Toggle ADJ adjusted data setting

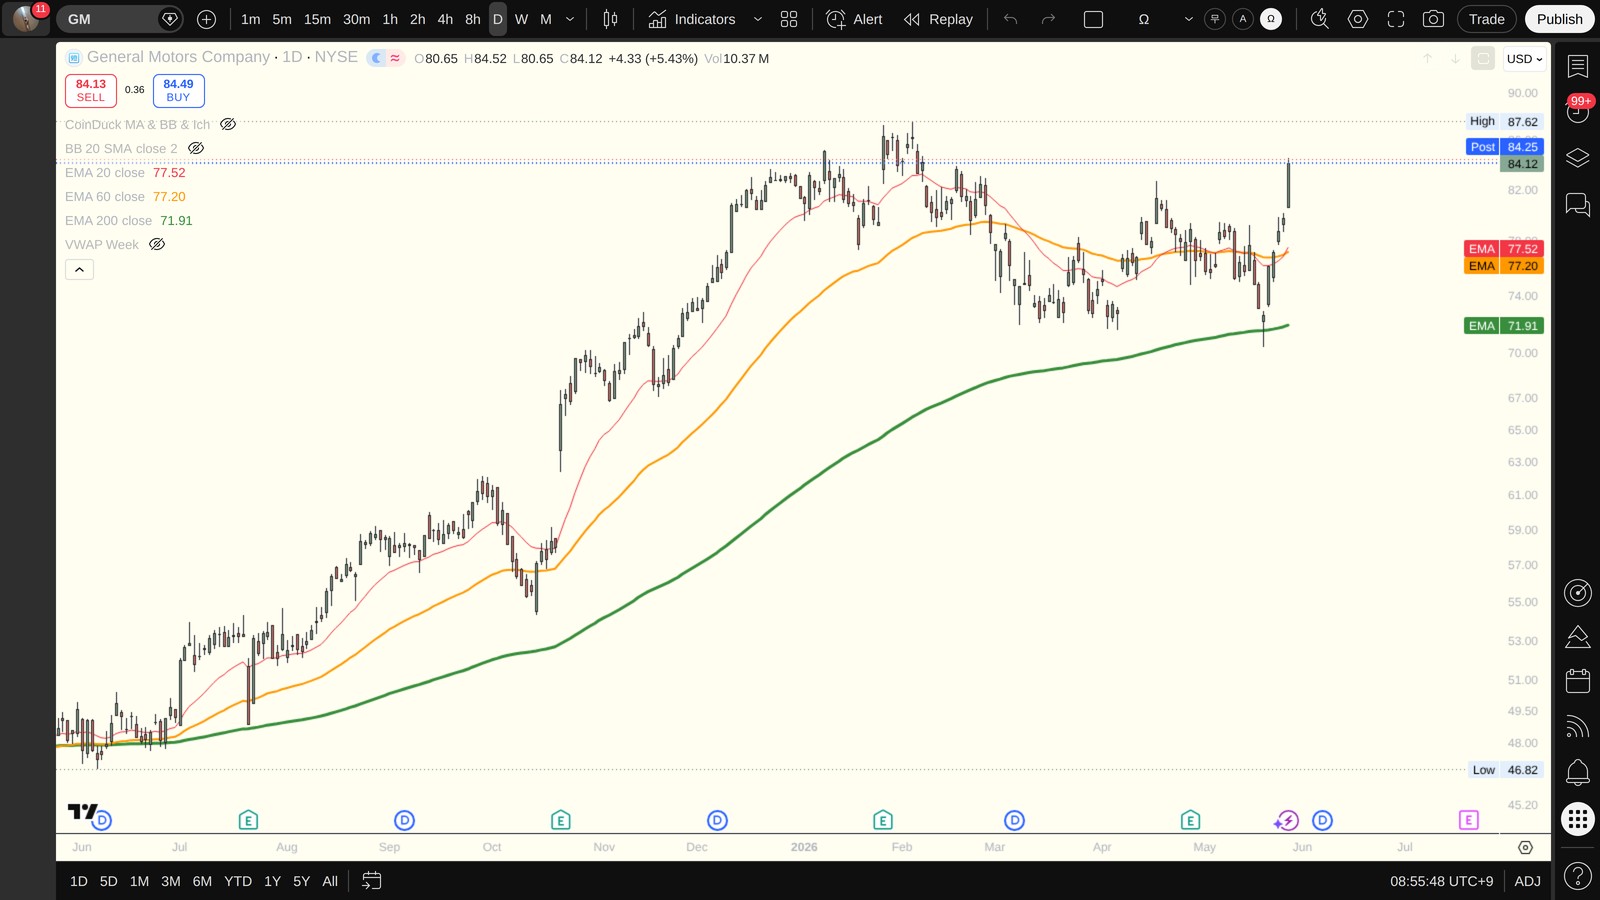pyautogui.click(x=1527, y=881)
